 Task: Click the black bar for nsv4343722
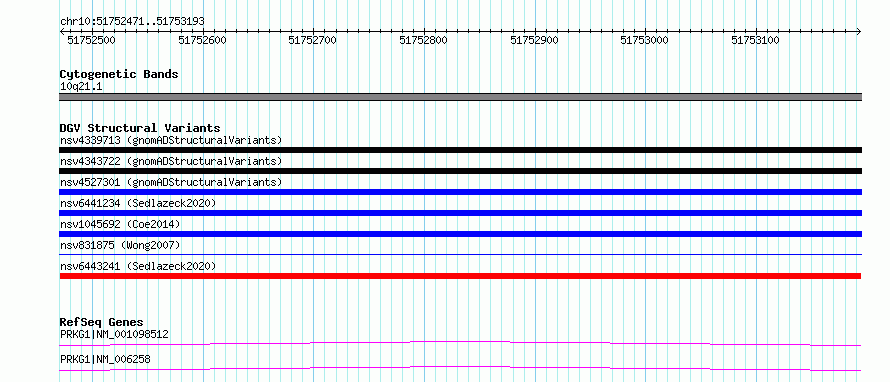(460, 171)
